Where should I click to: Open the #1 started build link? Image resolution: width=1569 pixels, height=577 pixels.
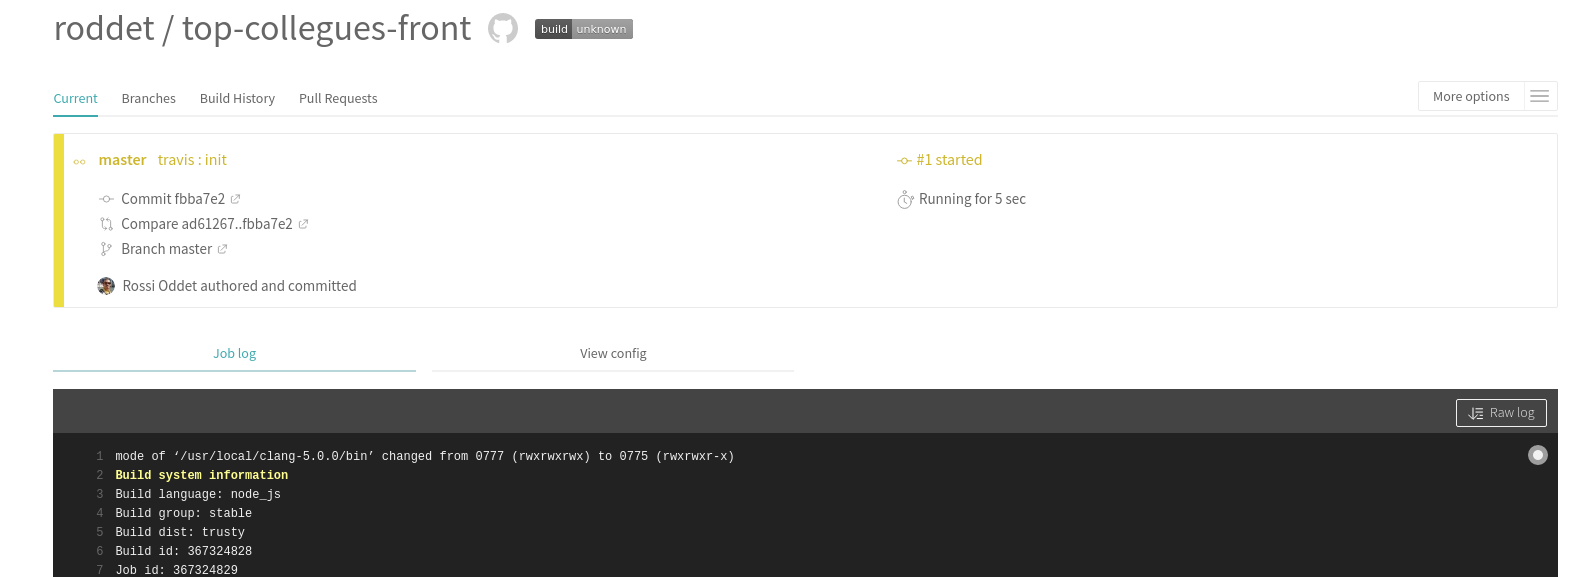pyautogui.click(x=948, y=160)
